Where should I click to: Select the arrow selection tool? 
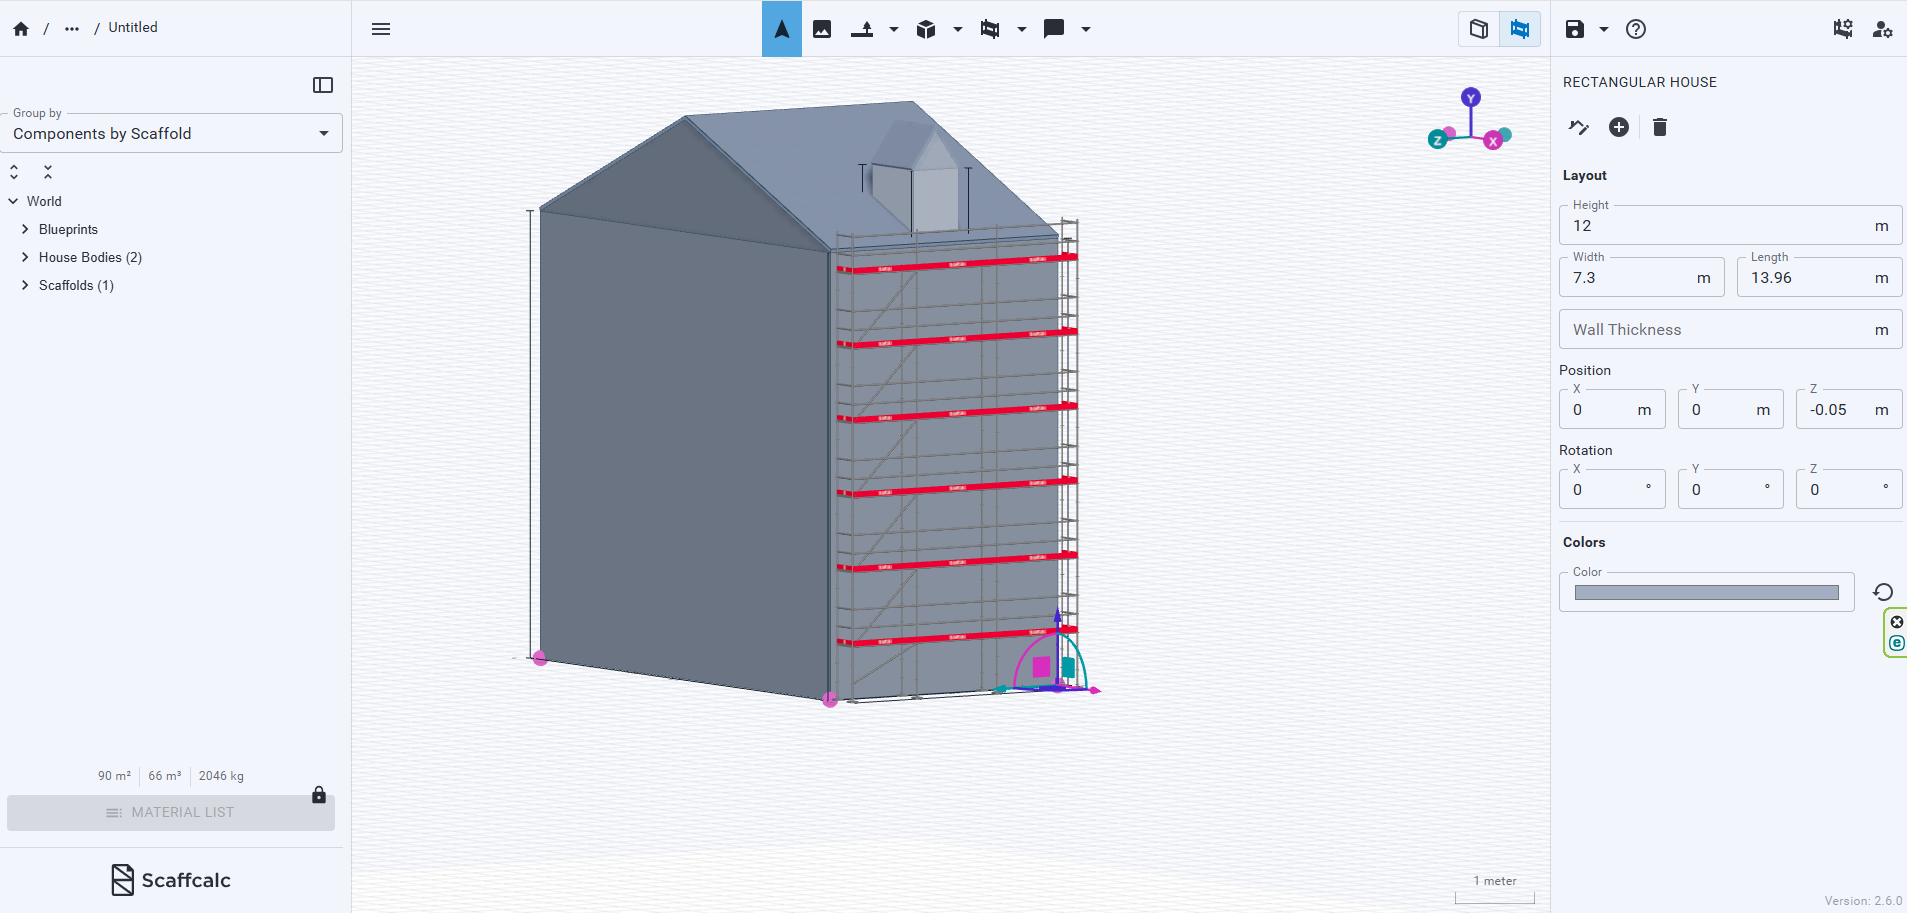[x=781, y=29]
